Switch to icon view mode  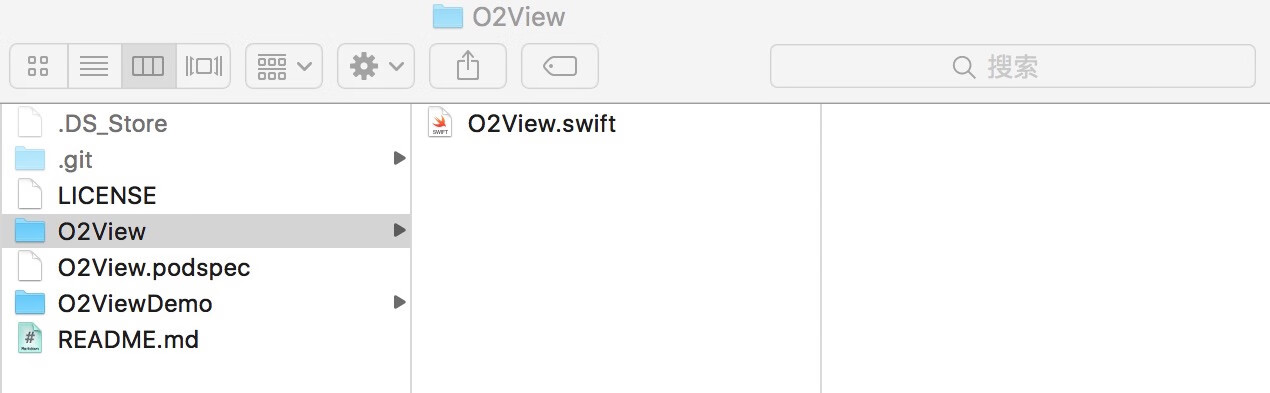tap(39, 67)
